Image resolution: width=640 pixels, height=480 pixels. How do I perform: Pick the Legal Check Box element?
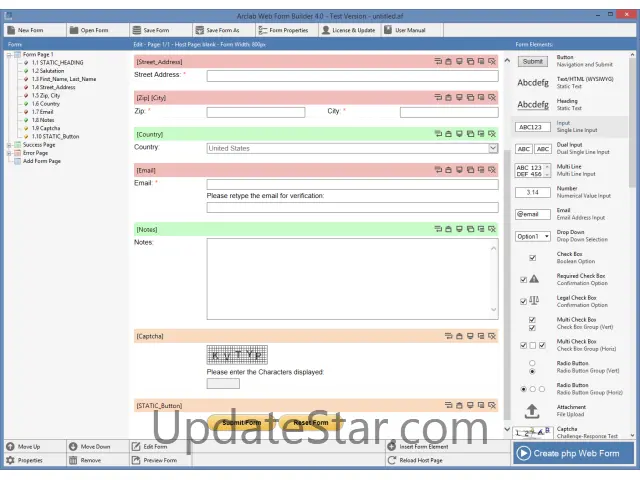tap(570, 302)
